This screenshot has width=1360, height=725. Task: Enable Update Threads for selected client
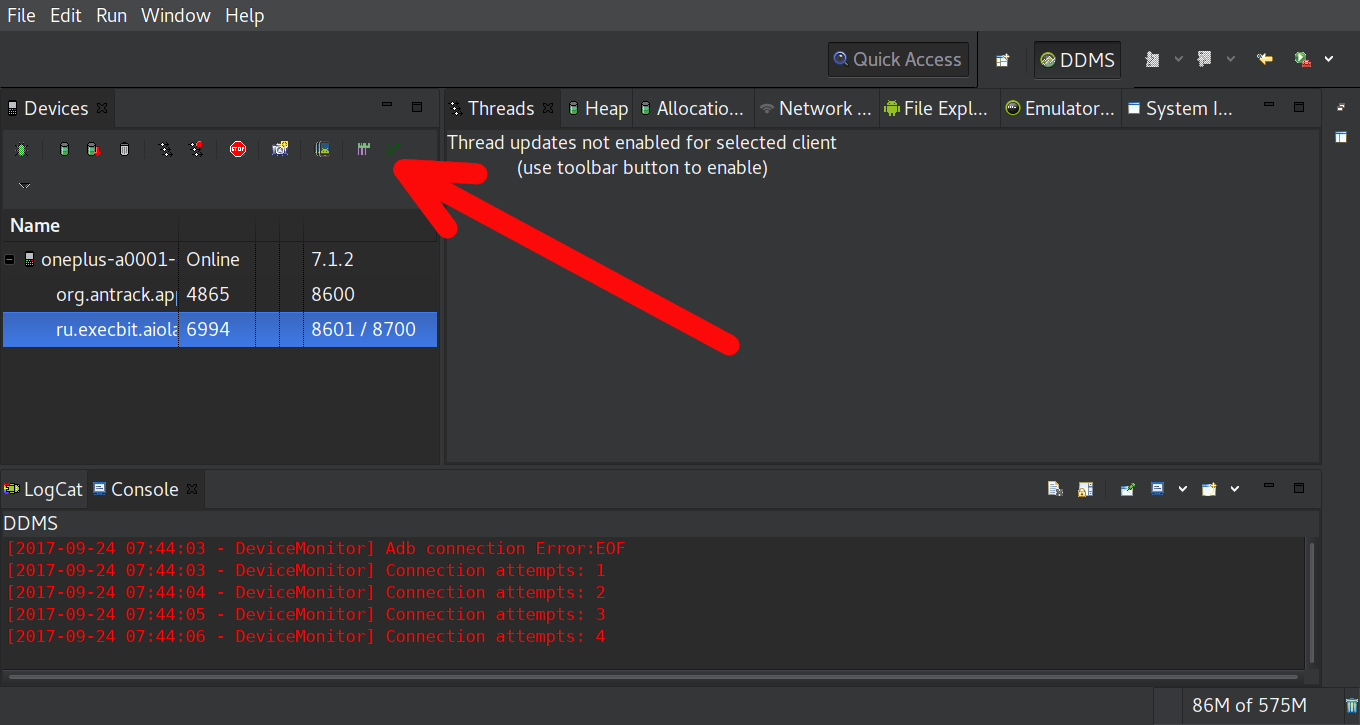click(166, 150)
